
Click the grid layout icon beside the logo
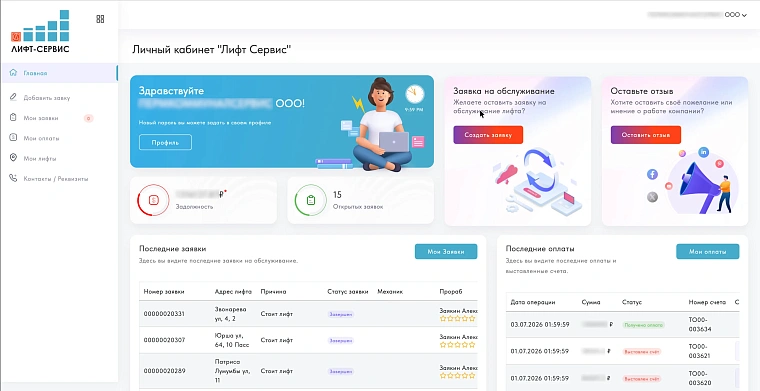pos(100,19)
